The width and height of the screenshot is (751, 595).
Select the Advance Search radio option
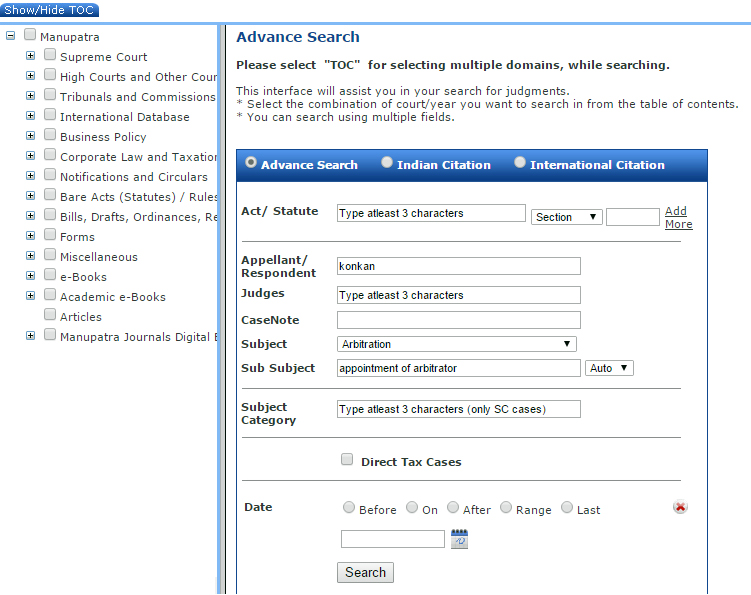251,162
